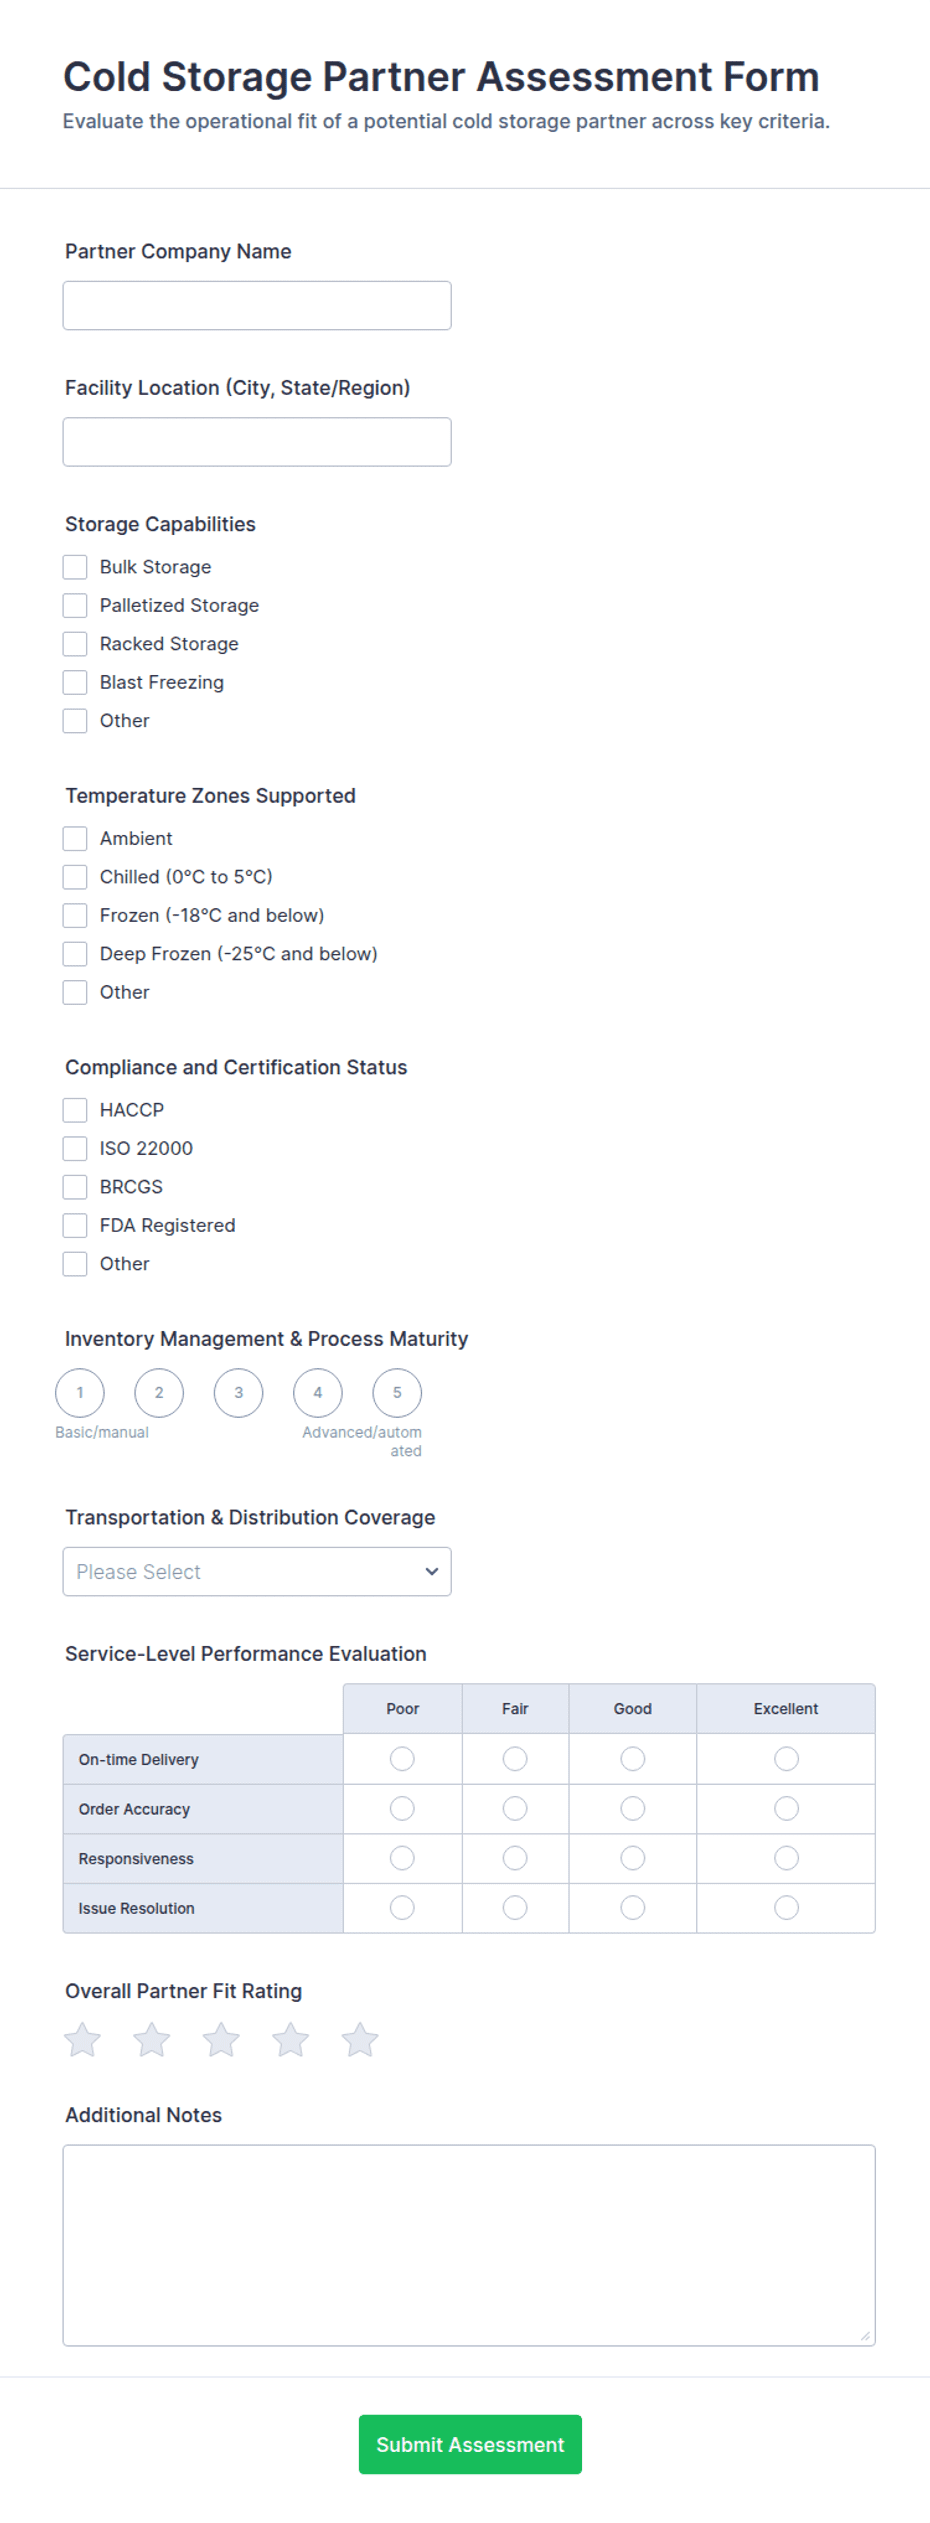930x2523 pixels.
Task: Rate Issue Resolution as Poor
Action: pyautogui.click(x=401, y=1908)
